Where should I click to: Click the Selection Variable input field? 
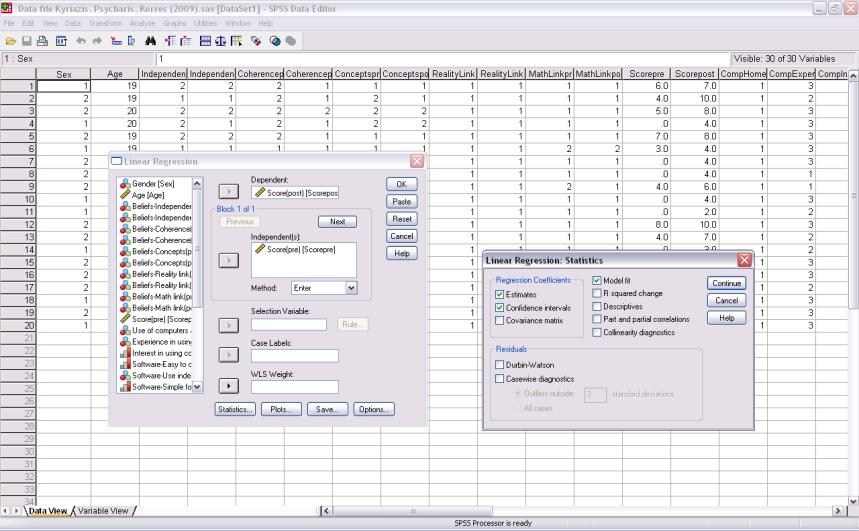coord(289,324)
